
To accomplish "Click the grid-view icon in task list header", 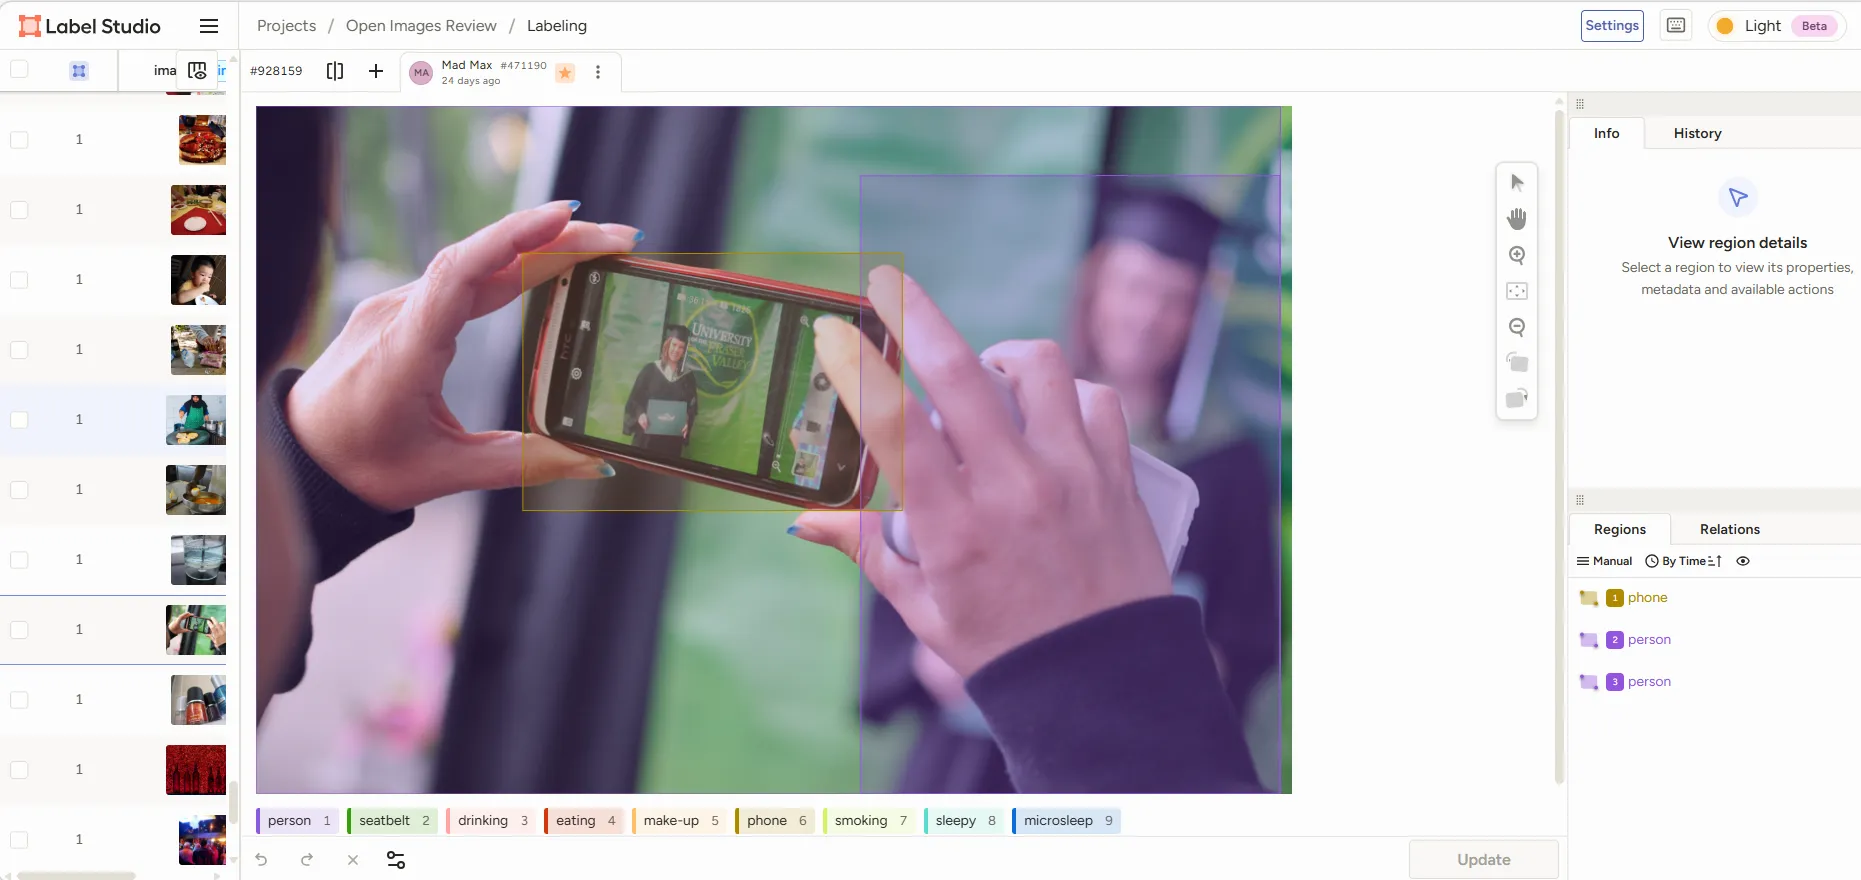I will pyautogui.click(x=79, y=71).
